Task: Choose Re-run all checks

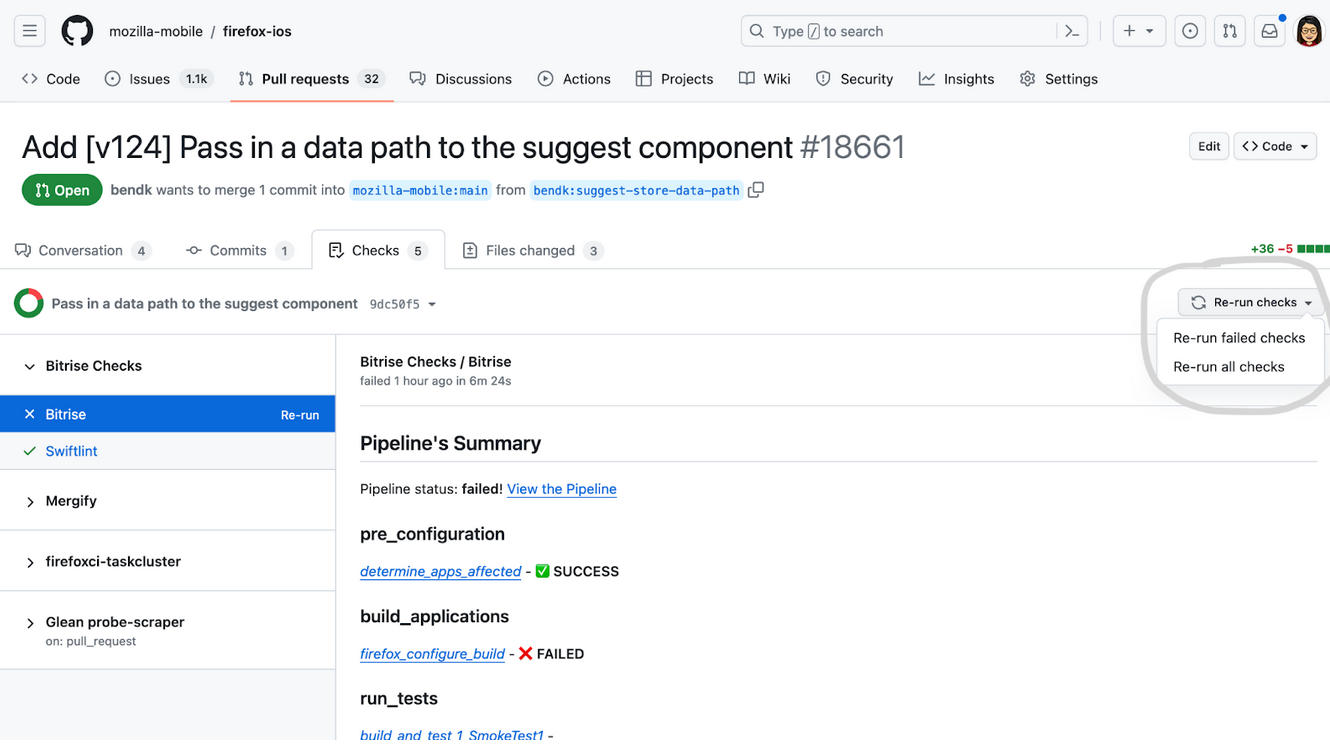Action: tap(1239, 367)
